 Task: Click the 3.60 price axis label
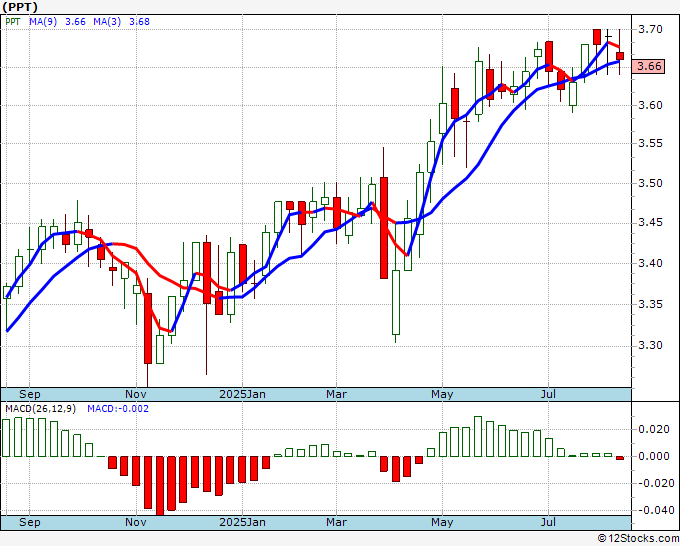click(x=650, y=105)
